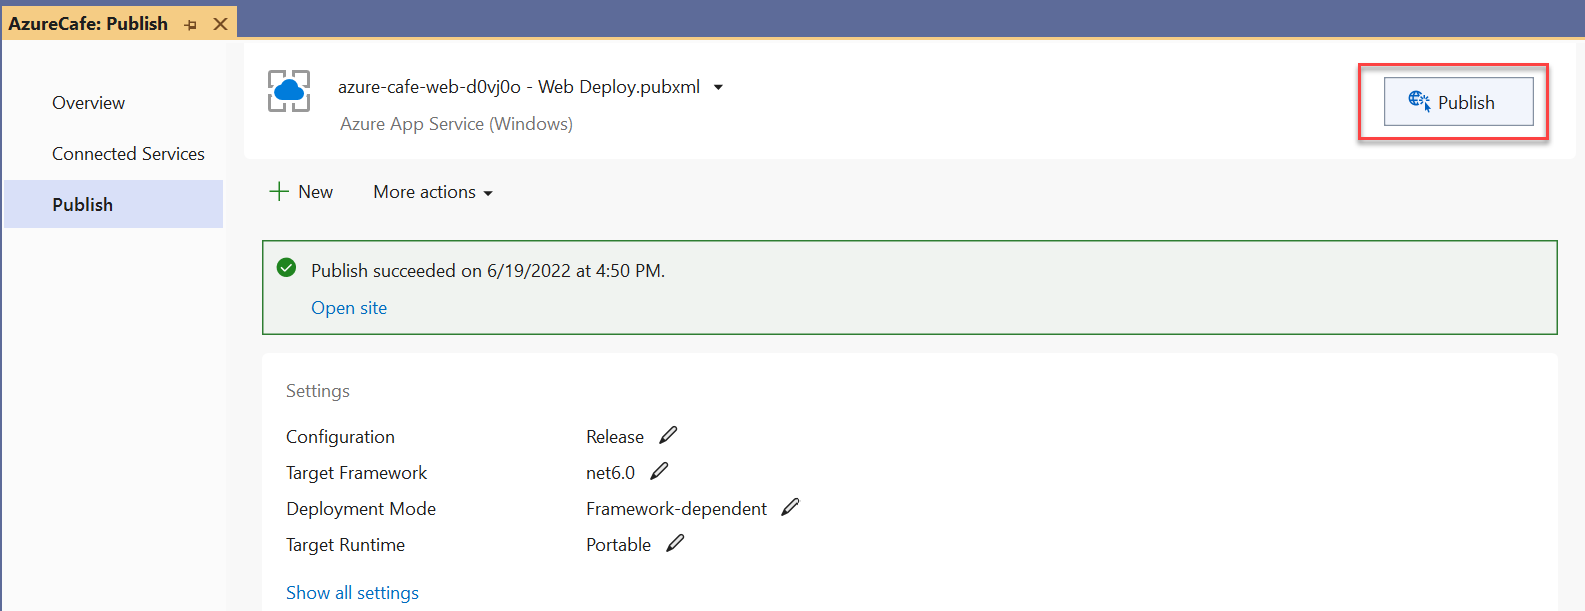Click the green publish succeeded checkmark

[x=286, y=267]
